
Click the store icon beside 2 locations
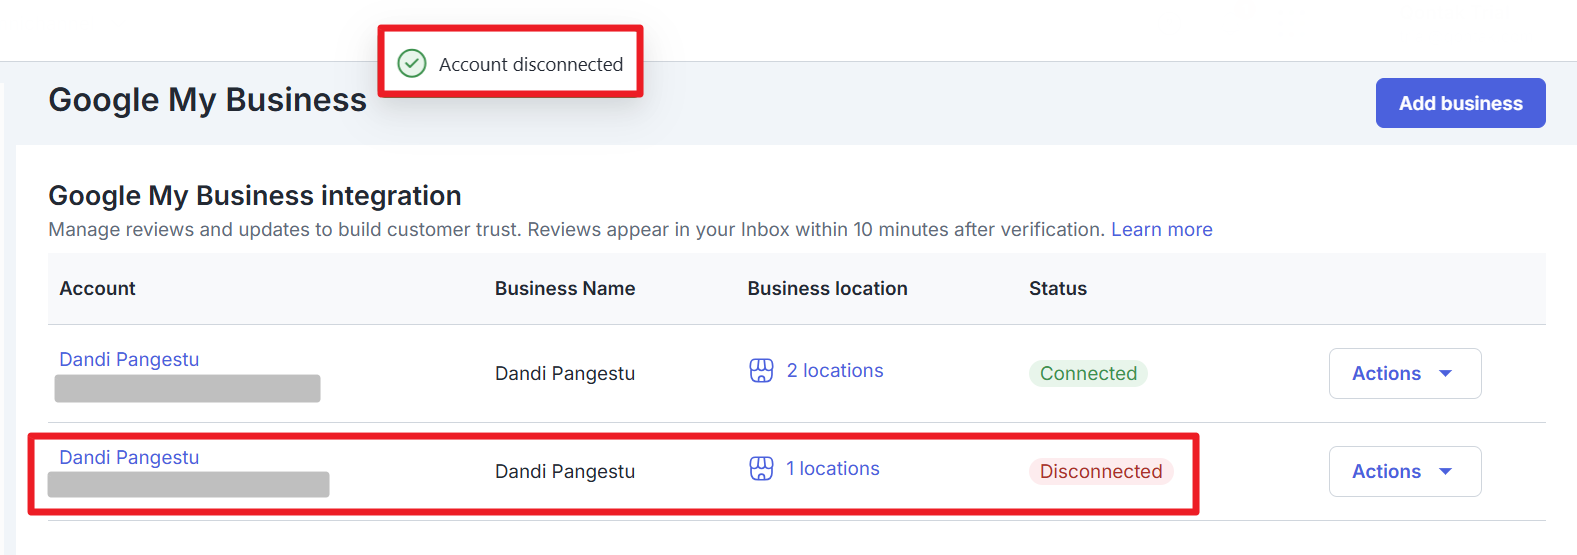[761, 371]
